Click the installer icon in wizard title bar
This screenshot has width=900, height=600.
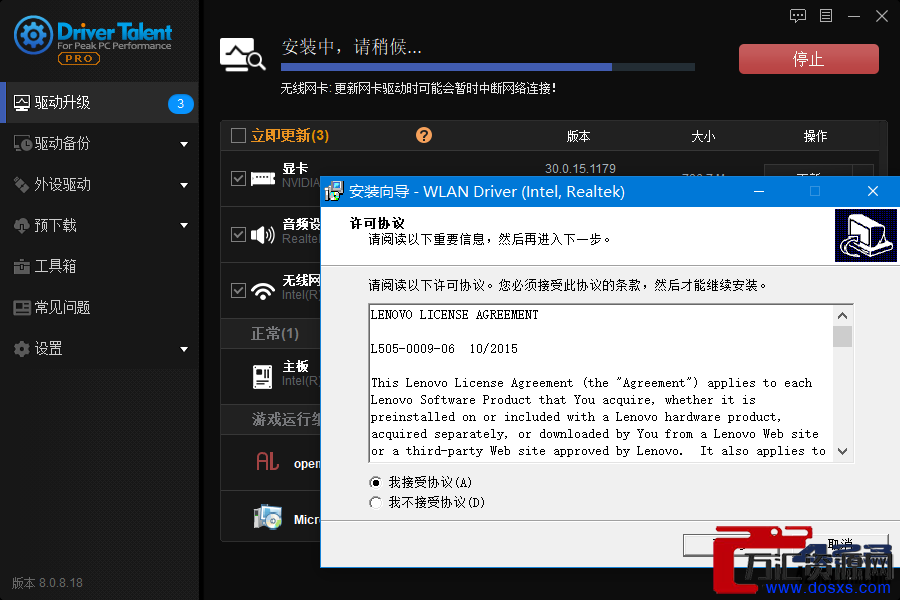click(x=333, y=191)
